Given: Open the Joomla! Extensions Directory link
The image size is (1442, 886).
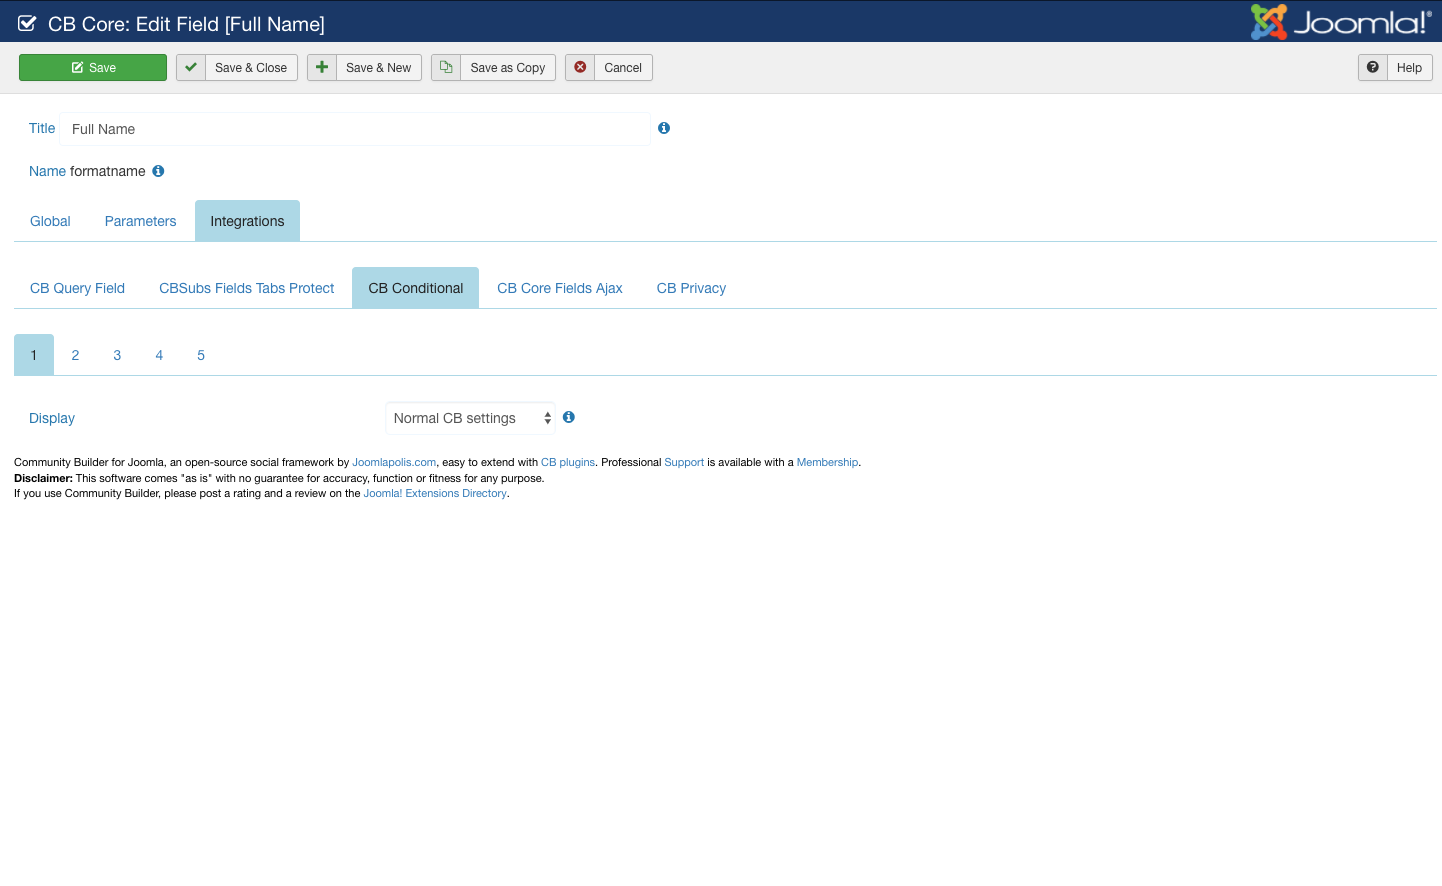Looking at the screenshot, I should tap(435, 493).
